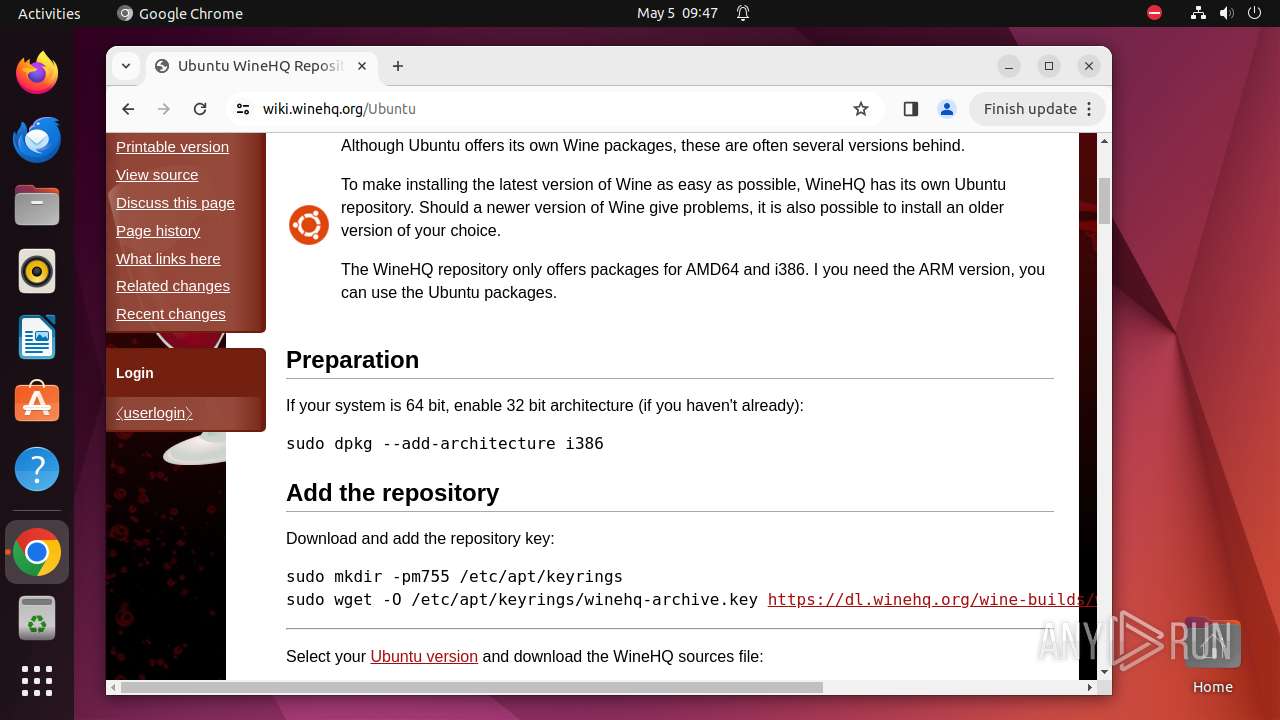Show Applications grid
The height and width of the screenshot is (720, 1280).
tap(37, 681)
